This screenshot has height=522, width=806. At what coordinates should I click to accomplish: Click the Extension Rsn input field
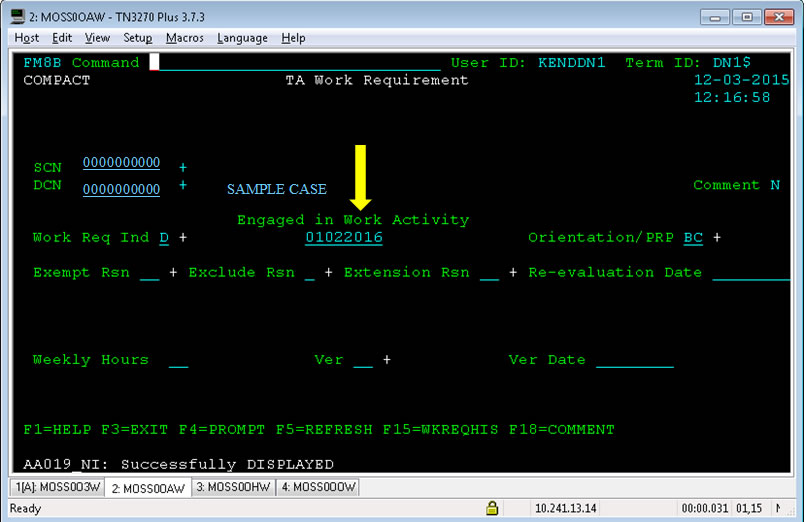(x=489, y=273)
